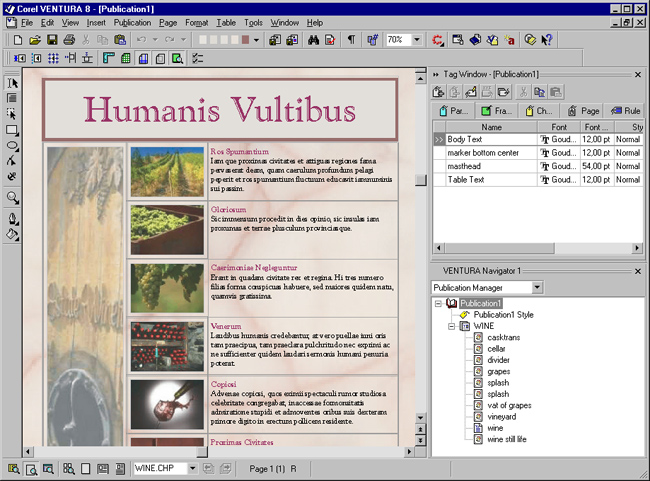
Task: Select the Pick tool in toolbox
Action: coord(12,83)
